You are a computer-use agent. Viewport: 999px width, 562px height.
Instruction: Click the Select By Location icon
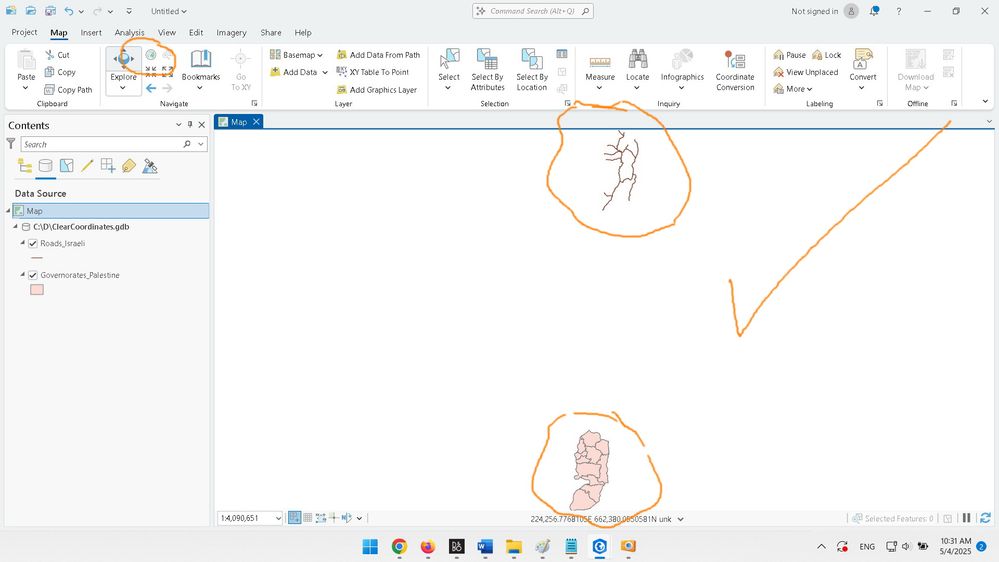tap(531, 59)
